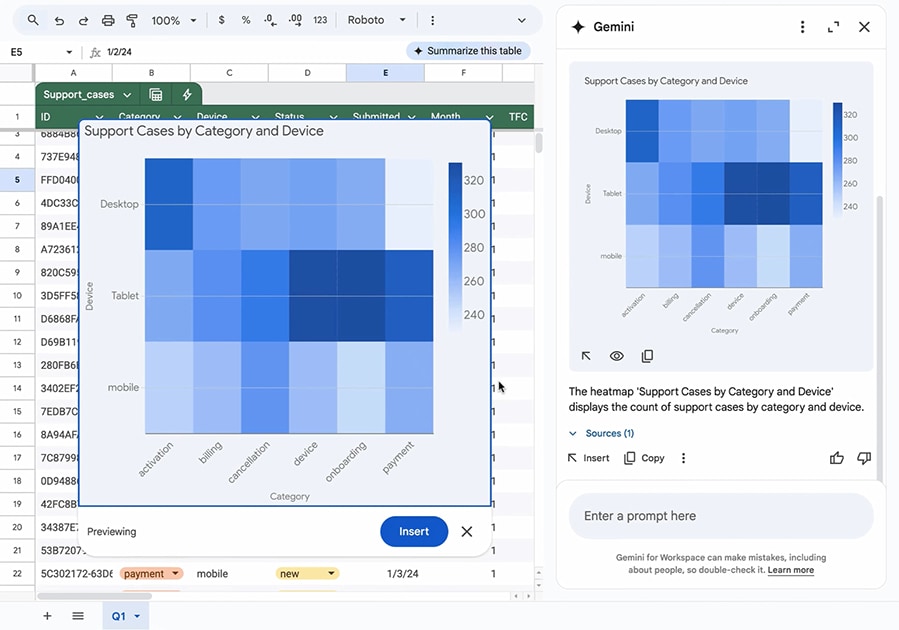Click the paint format roller icon

(132, 20)
